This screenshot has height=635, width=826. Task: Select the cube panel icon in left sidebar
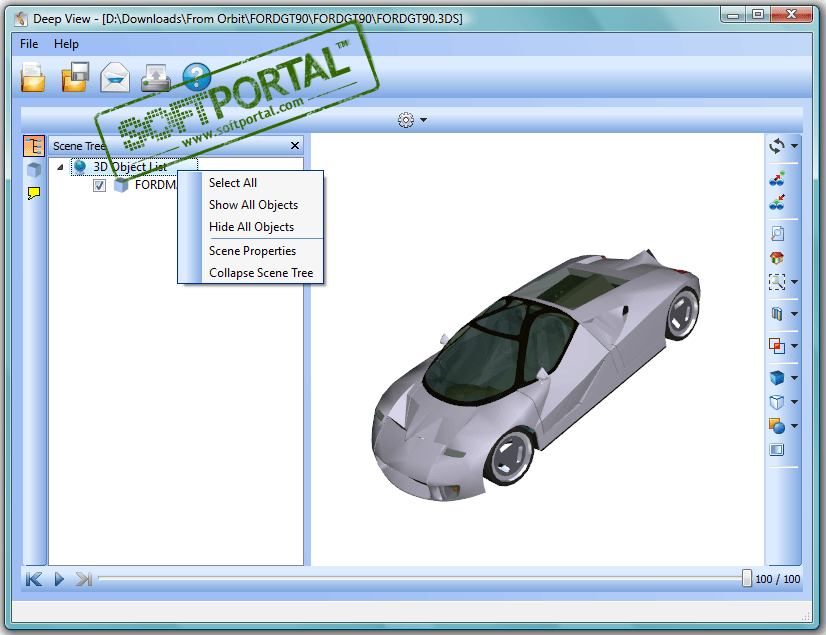(34, 170)
